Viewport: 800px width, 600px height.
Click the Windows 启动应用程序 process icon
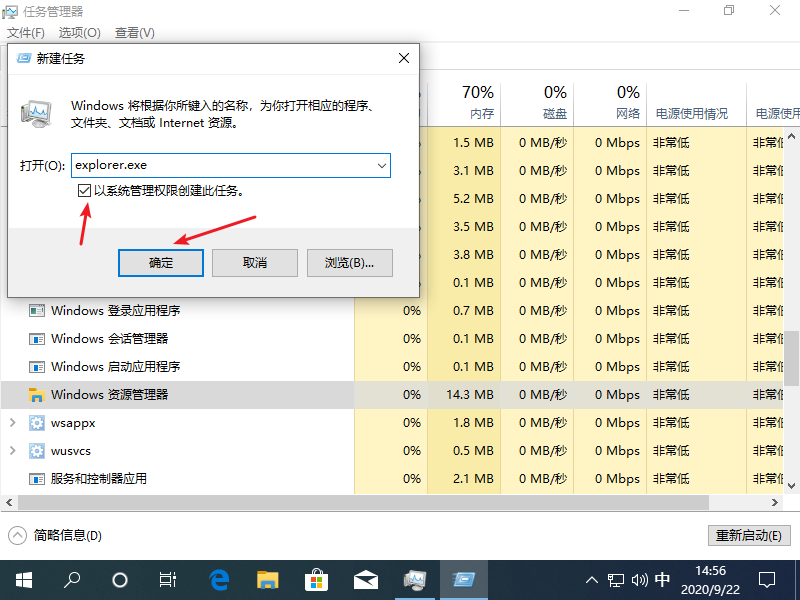coord(38,366)
